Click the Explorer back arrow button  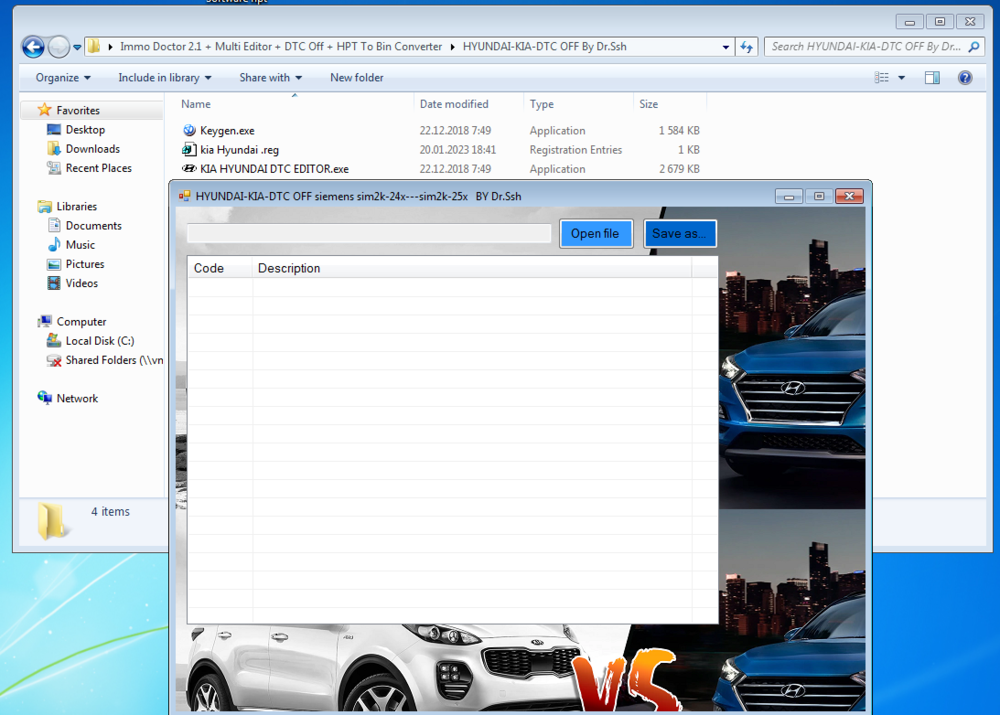[x=33, y=47]
